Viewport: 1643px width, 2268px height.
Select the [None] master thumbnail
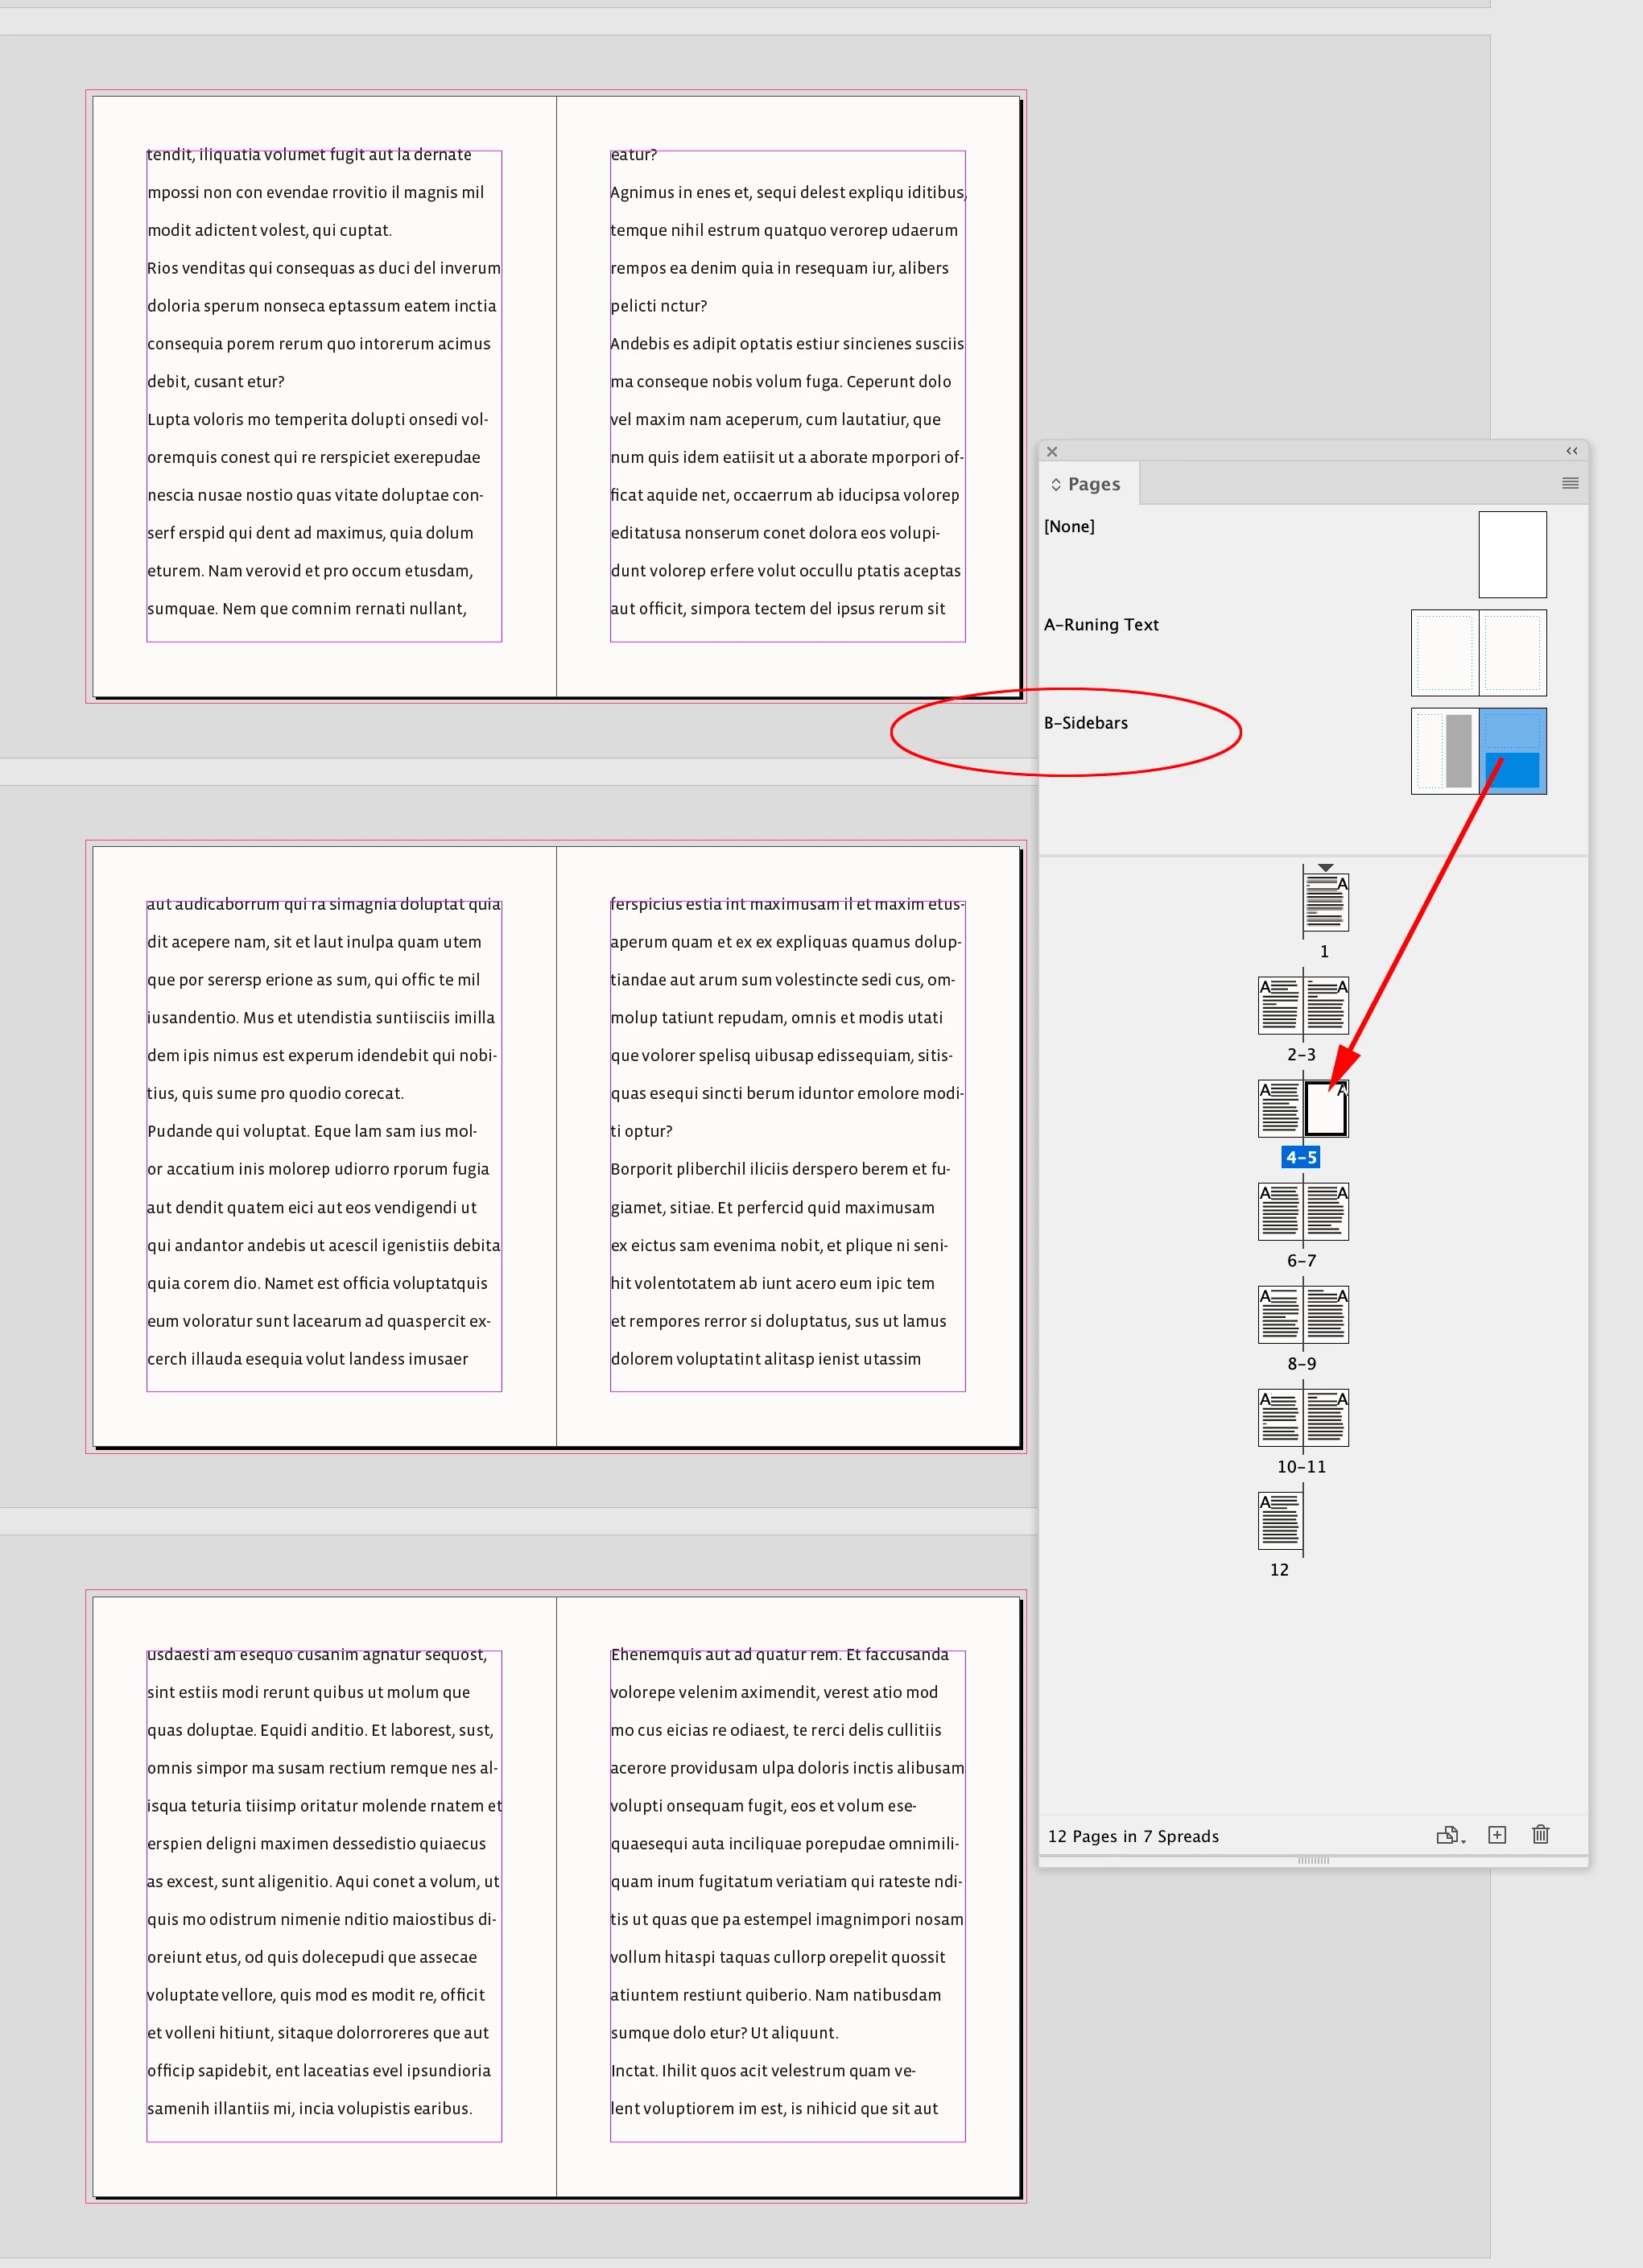click(1512, 555)
